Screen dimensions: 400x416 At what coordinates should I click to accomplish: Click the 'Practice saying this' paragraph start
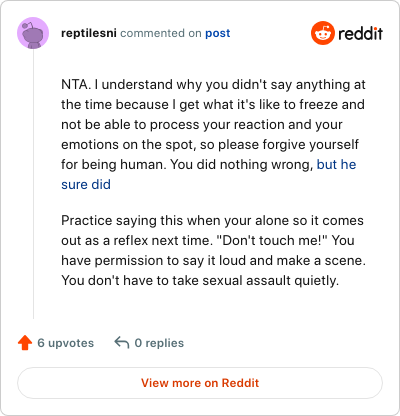[x=122, y=220]
